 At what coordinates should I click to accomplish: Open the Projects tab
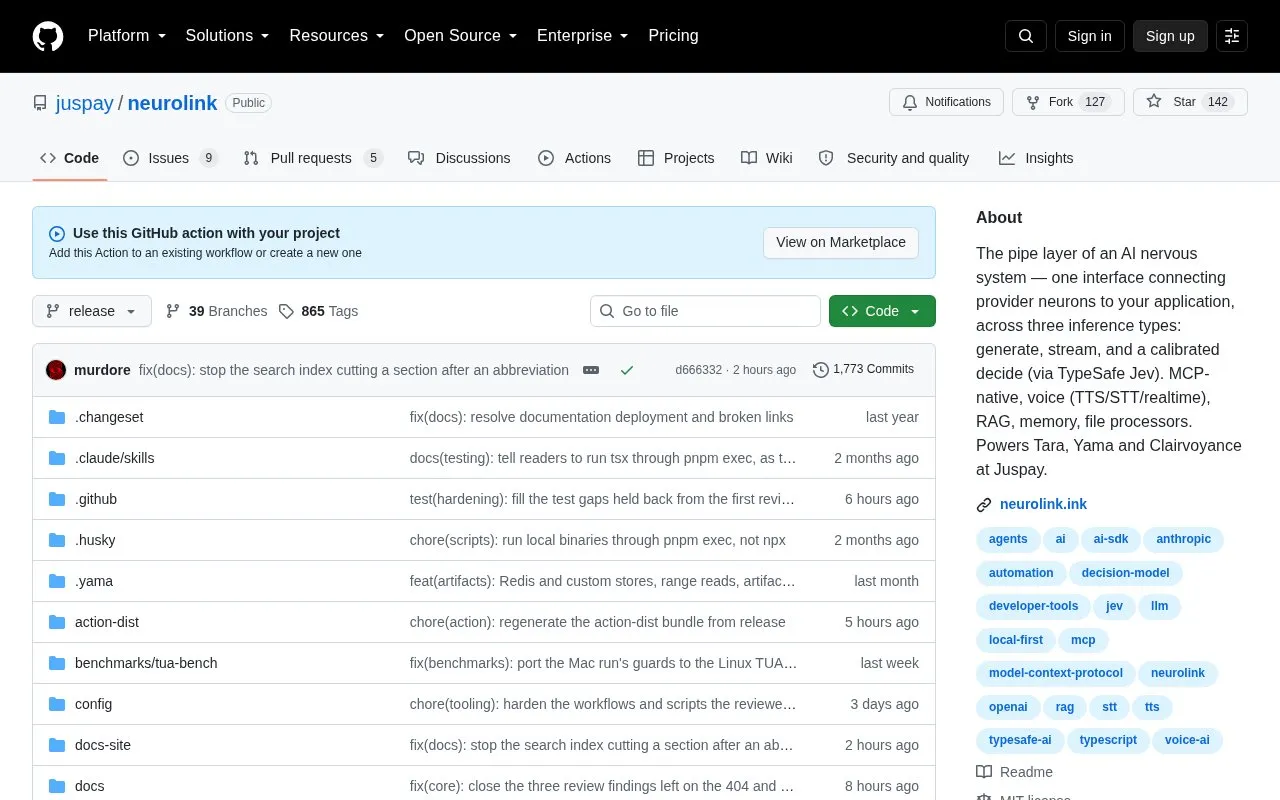676,158
